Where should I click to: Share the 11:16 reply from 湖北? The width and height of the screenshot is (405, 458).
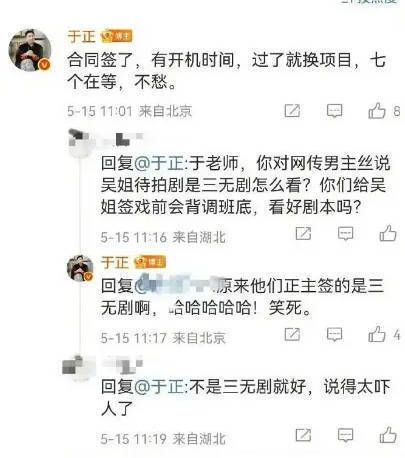[x=303, y=233]
